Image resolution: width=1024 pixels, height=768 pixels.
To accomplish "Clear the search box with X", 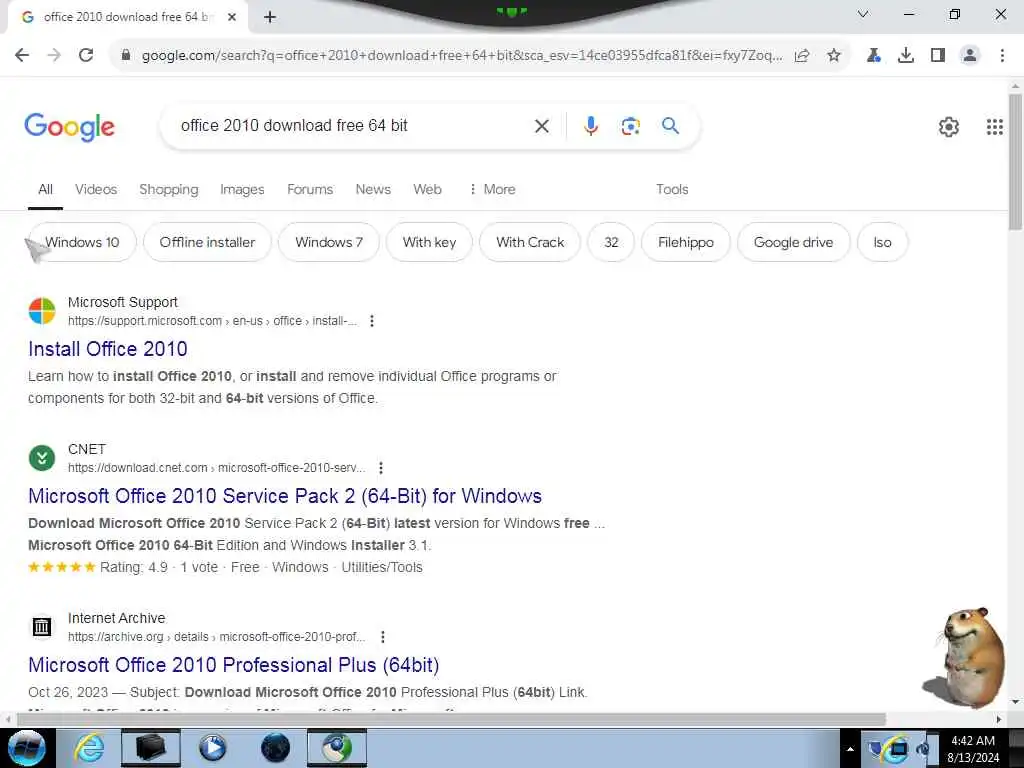I will click(542, 126).
